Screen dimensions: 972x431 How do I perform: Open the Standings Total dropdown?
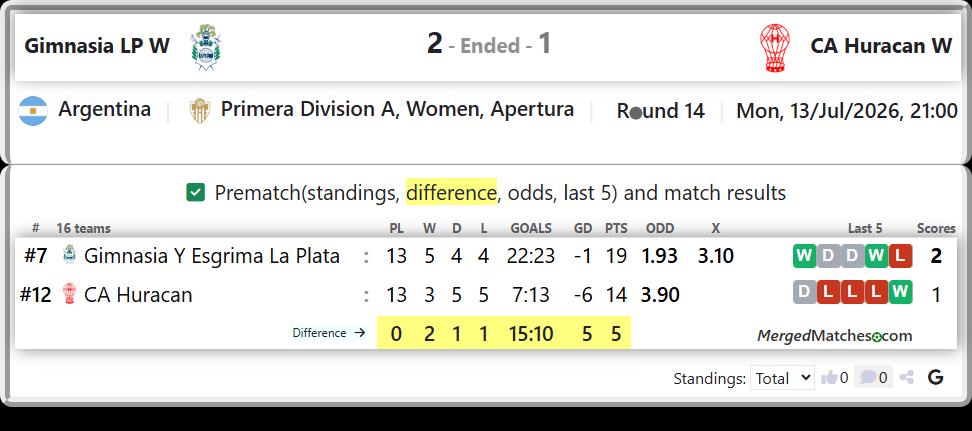point(782,378)
